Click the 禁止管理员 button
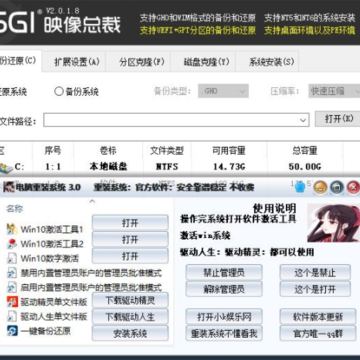The image size is (360, 360). (224, 273)
